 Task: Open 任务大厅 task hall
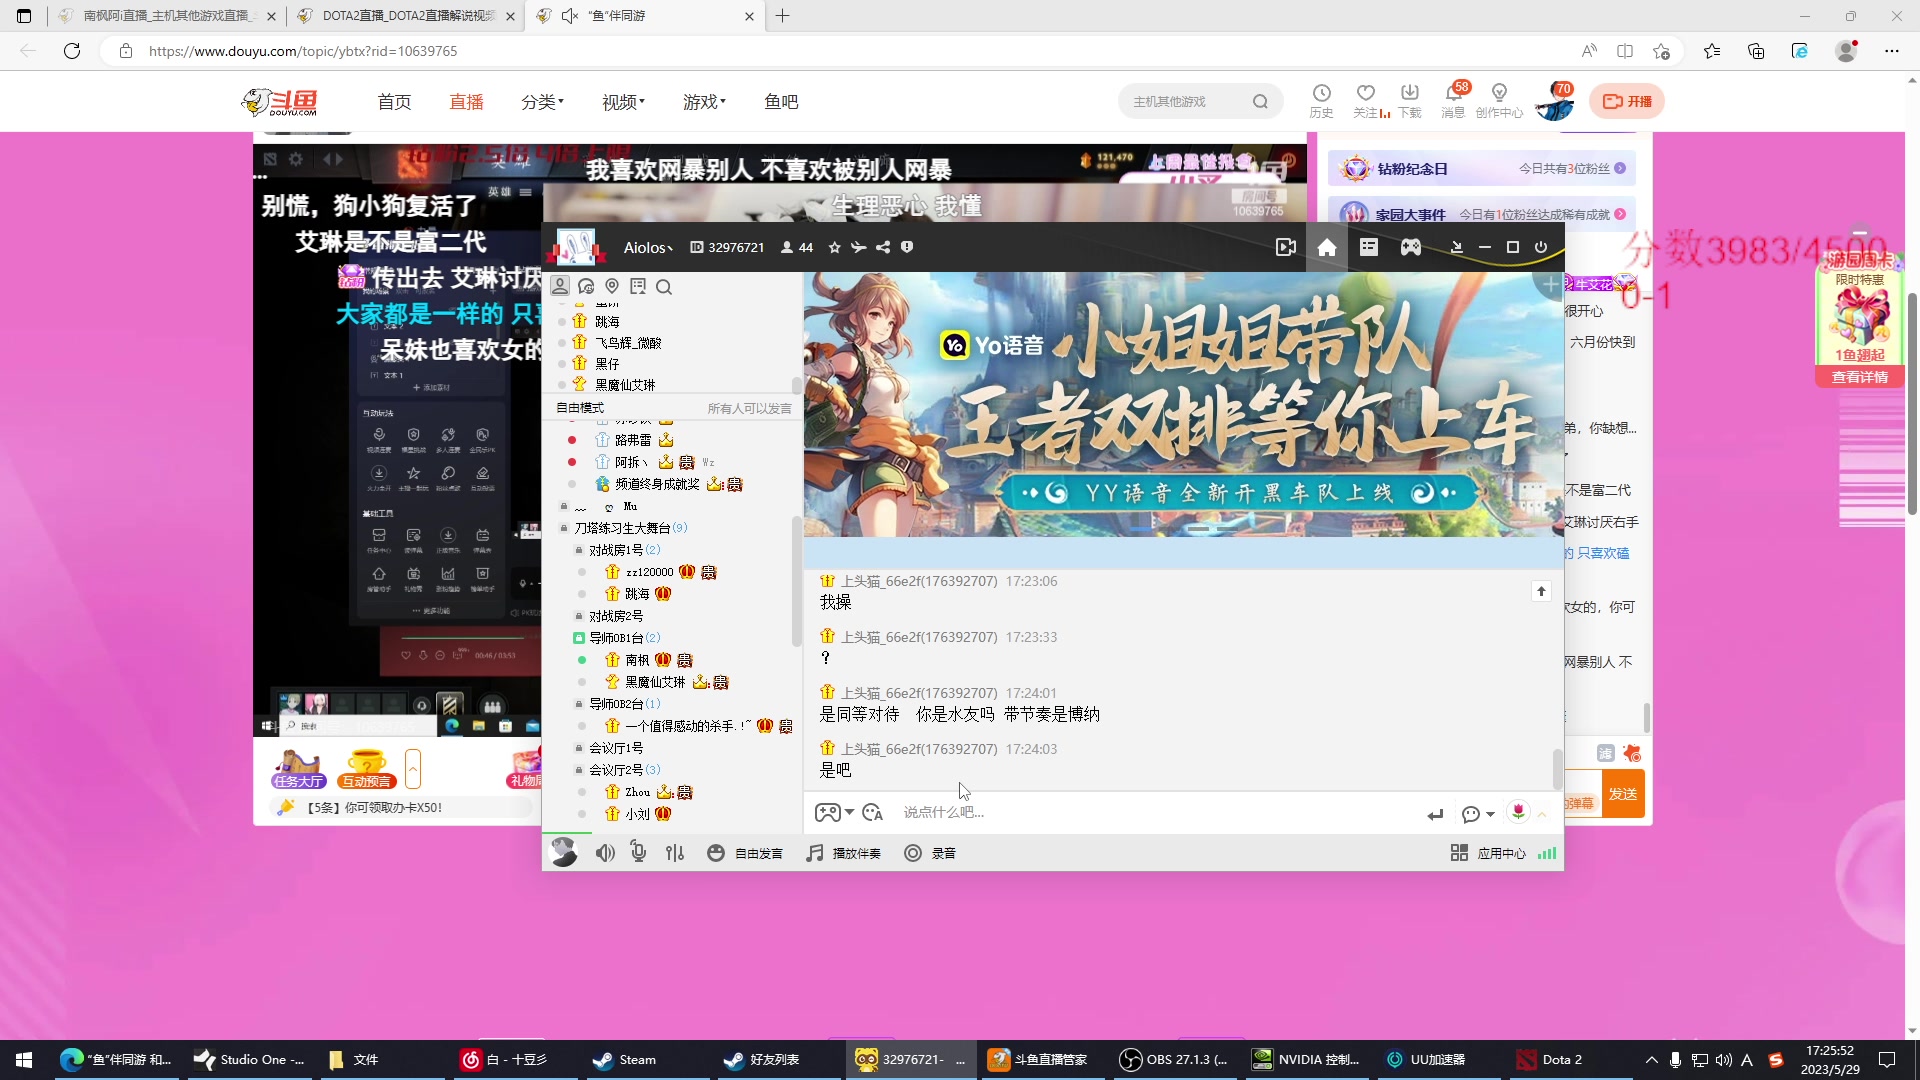coord(298,769)
